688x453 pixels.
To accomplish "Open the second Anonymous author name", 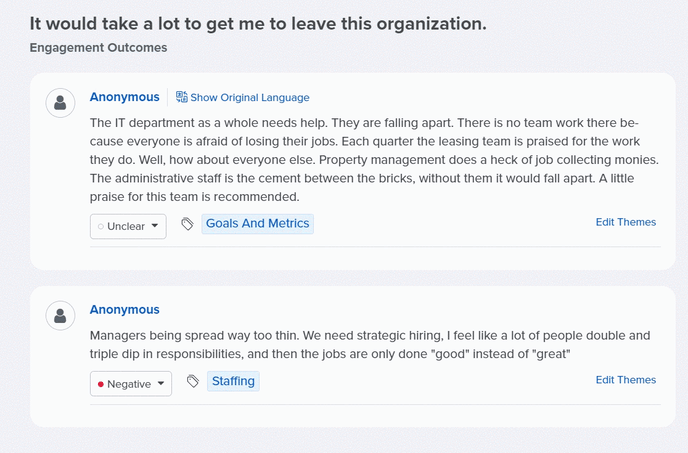I will click(125, 309).
